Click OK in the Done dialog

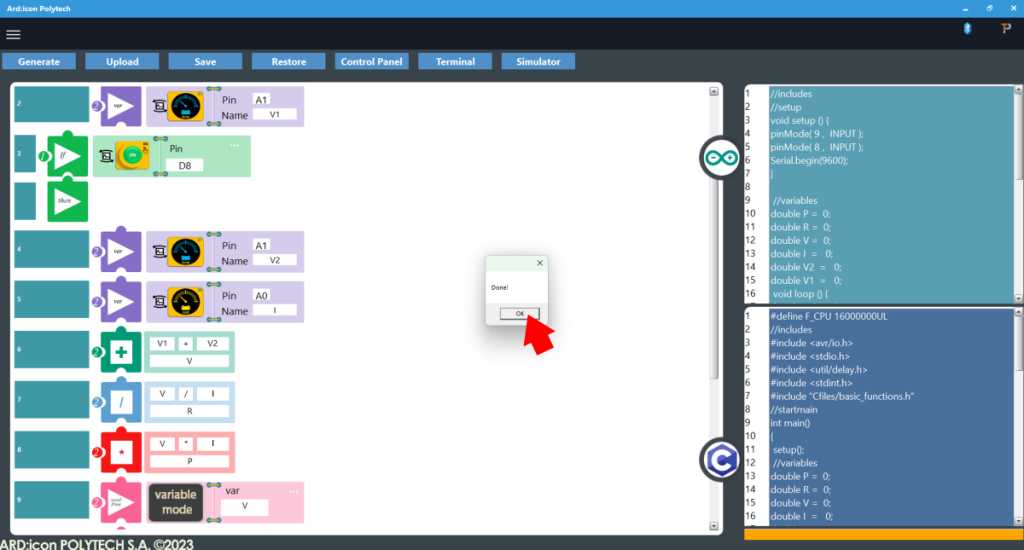[519, 313]
